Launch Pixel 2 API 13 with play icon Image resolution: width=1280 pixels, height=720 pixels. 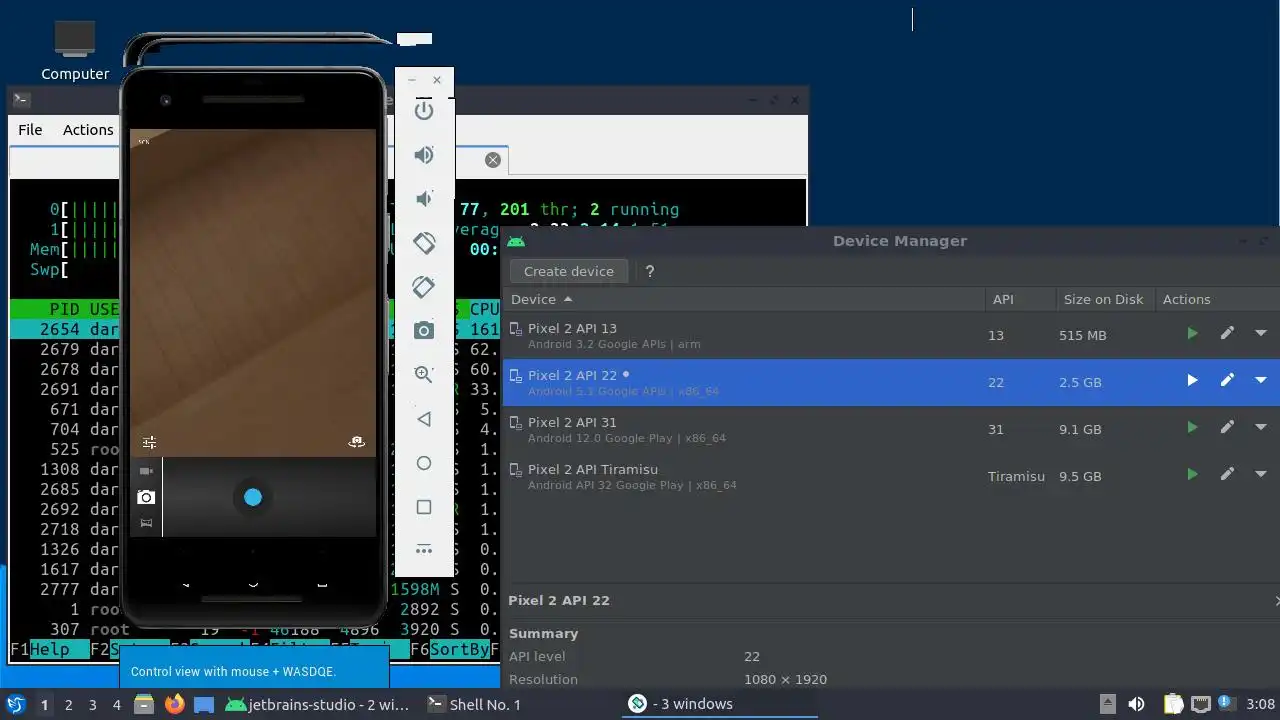(x=1192, y=334)
